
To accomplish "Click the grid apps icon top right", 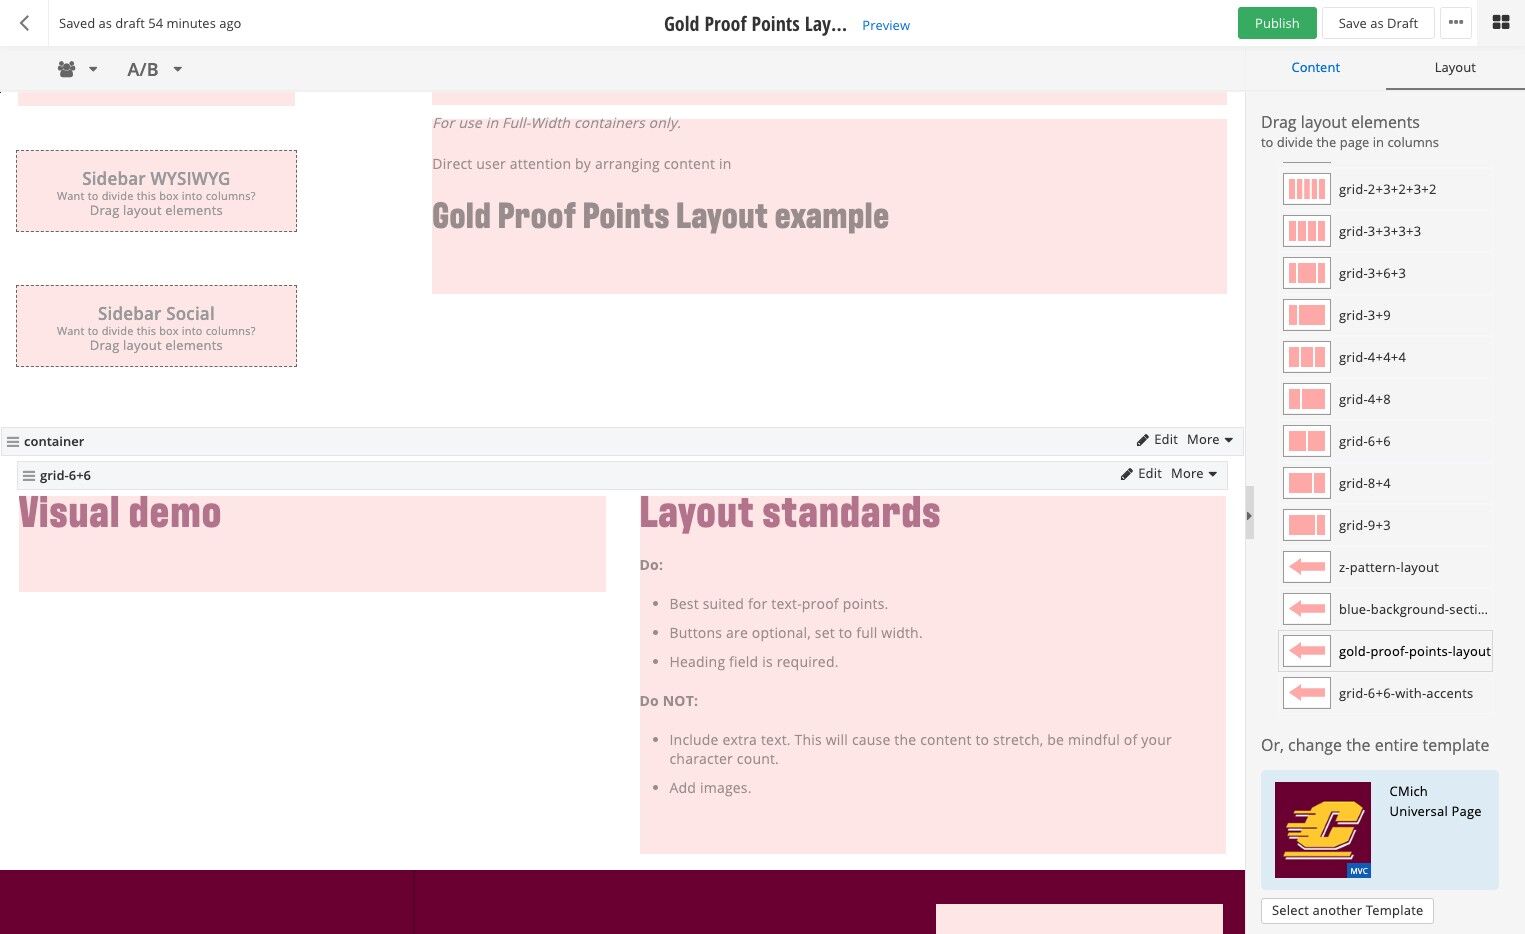I will pyautogui.click(x=1500, y=23).
